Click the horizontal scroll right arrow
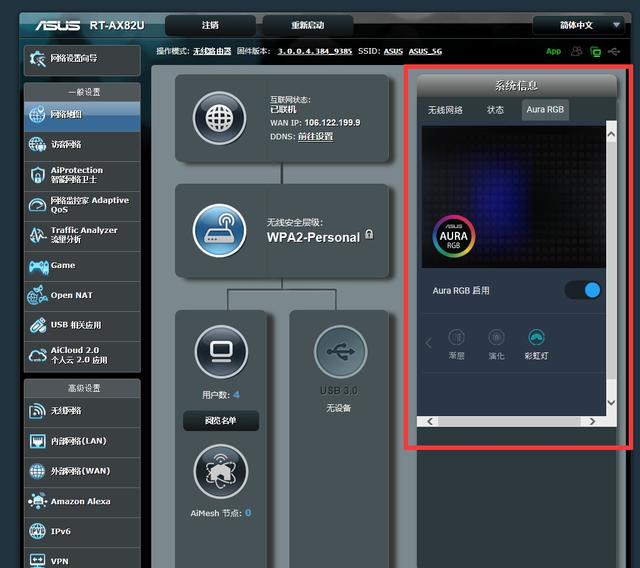Screen dimensions: 640x568 (592, 421)
